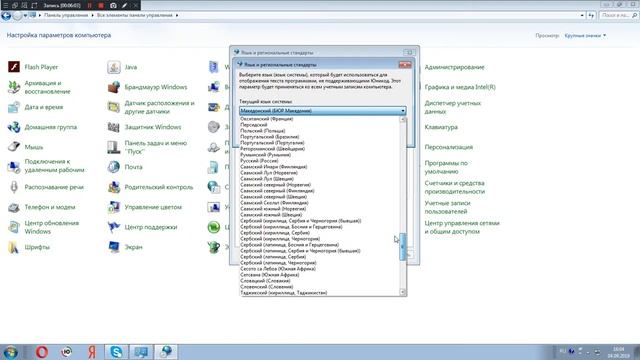Open the Дата и время icon
Viewport: 640px width, 360px height.
14,107
